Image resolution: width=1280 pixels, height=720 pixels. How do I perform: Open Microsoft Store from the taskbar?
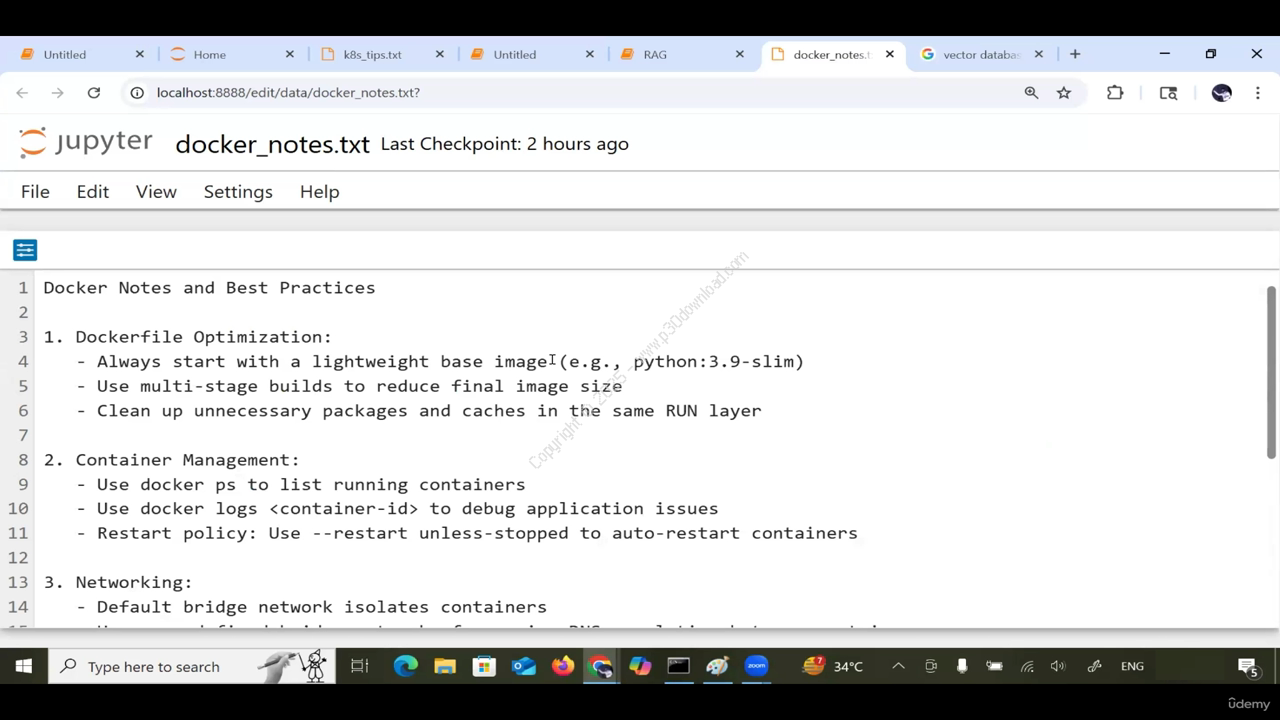484,666
